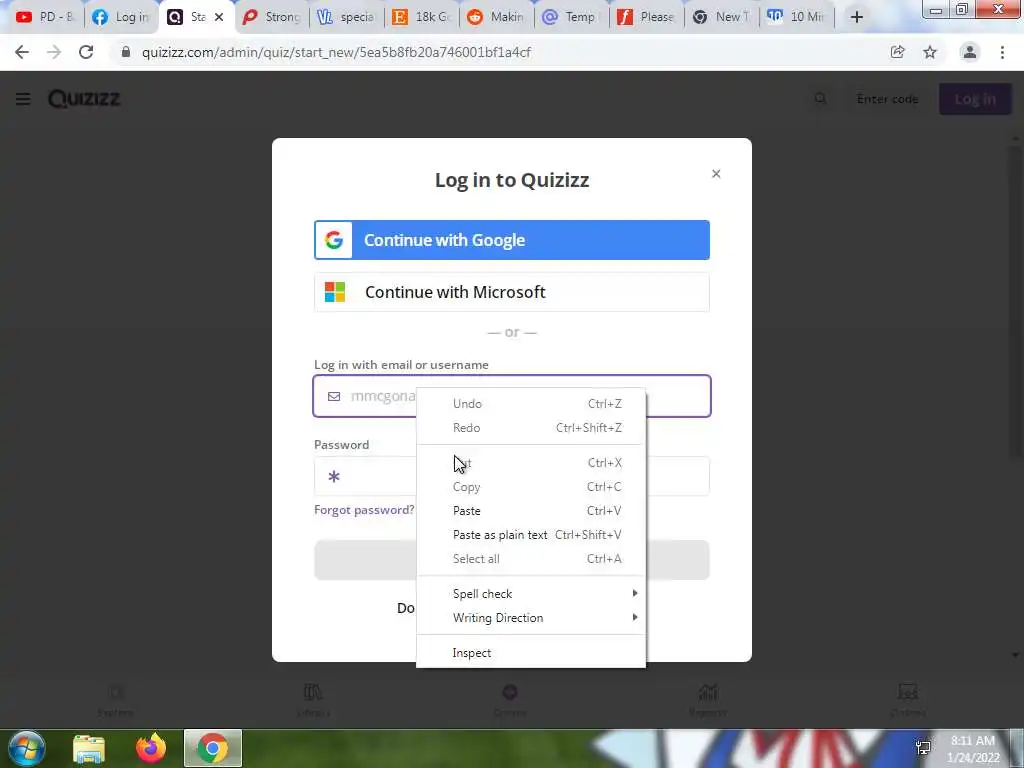This screenshot has width=1024, height=768.
Task: Choose Undo in the context menu
Action: click(531, 404)
